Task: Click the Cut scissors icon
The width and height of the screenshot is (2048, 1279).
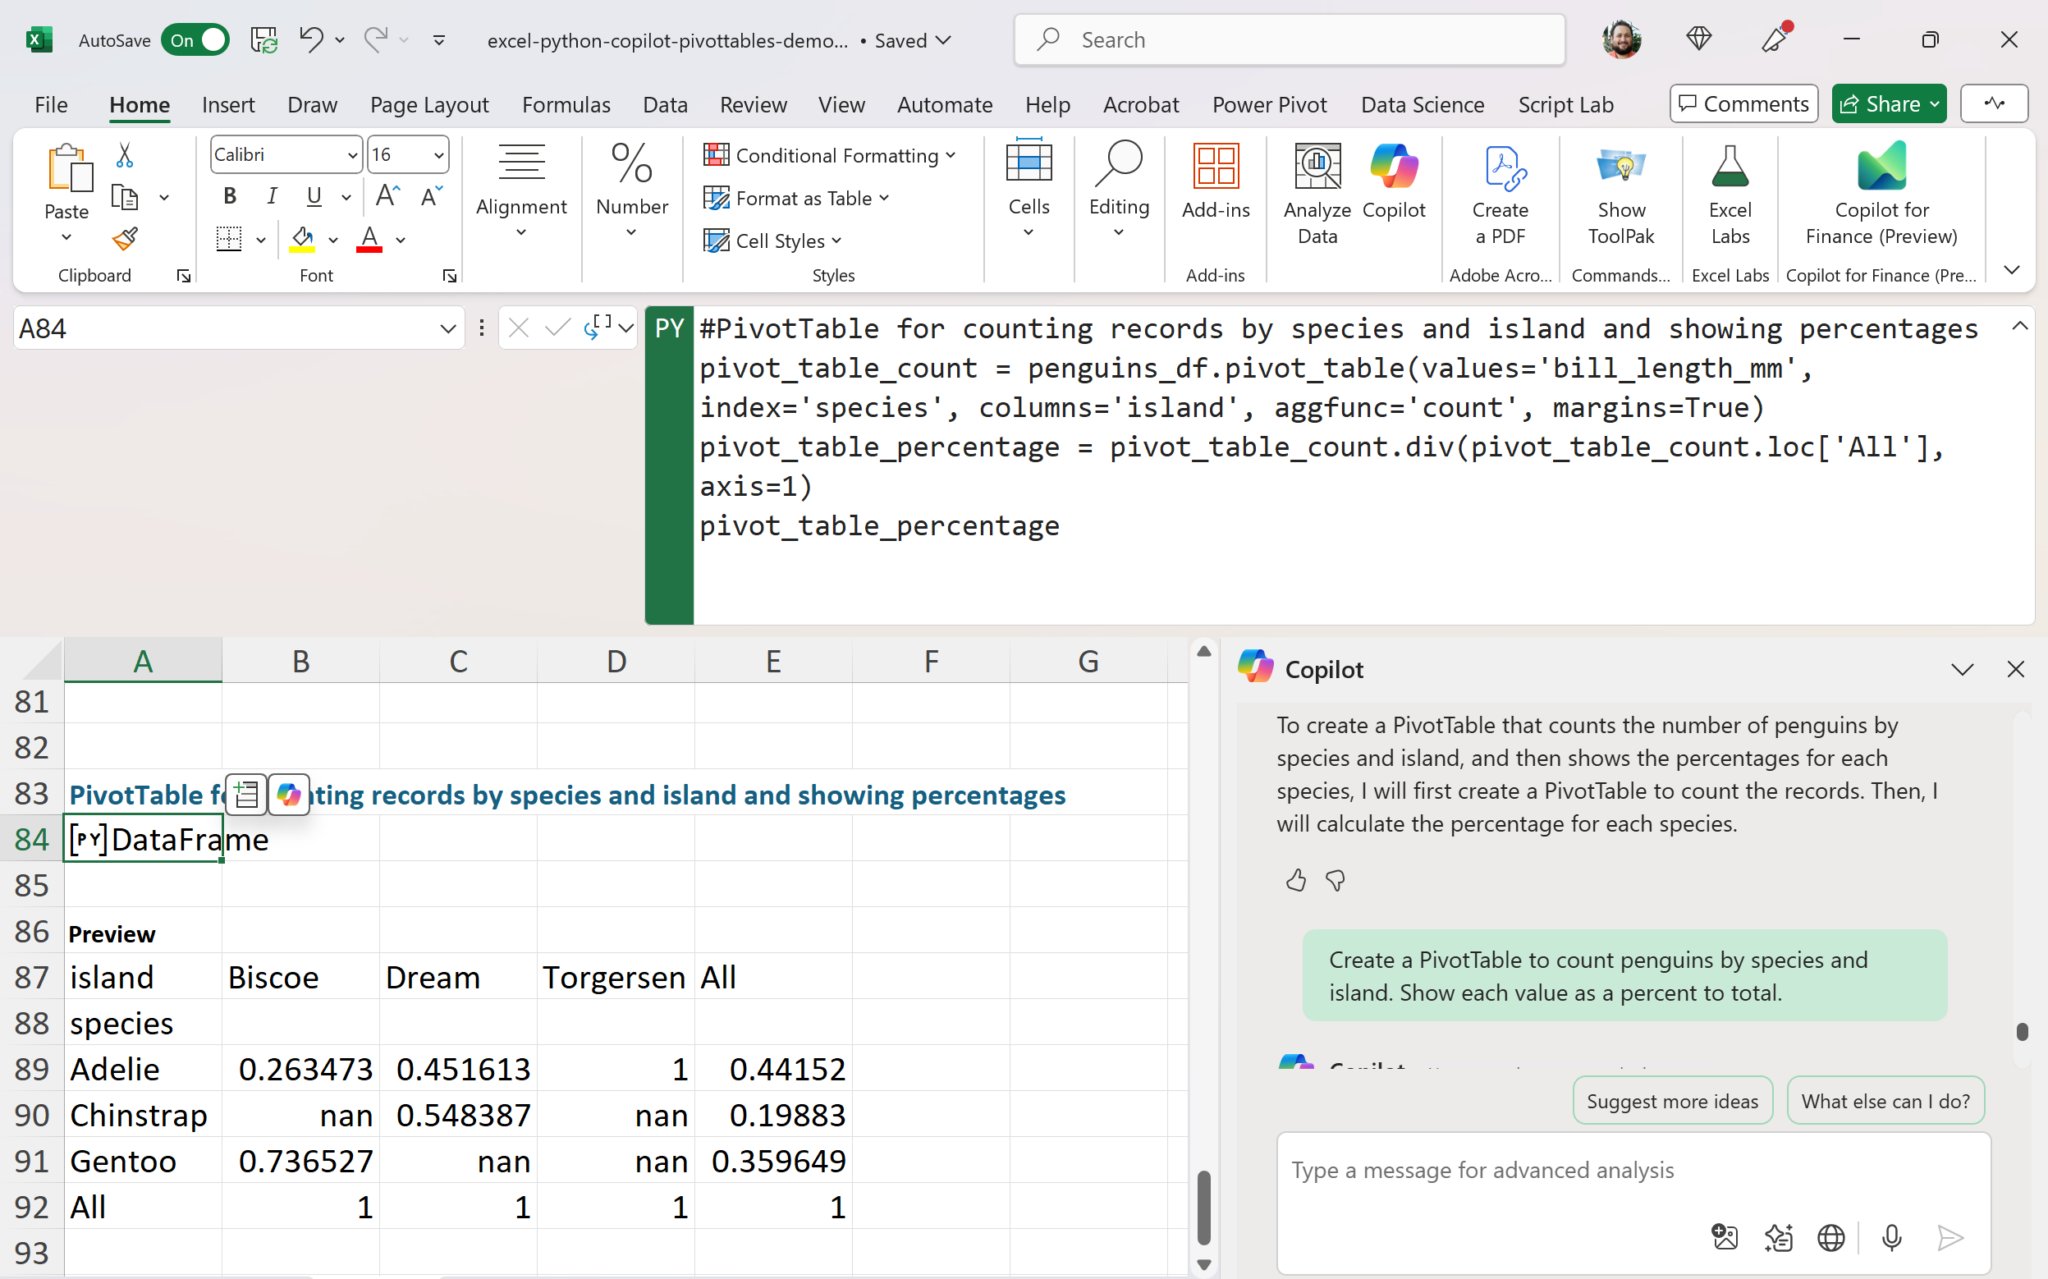Action: [x=125, y=155]
